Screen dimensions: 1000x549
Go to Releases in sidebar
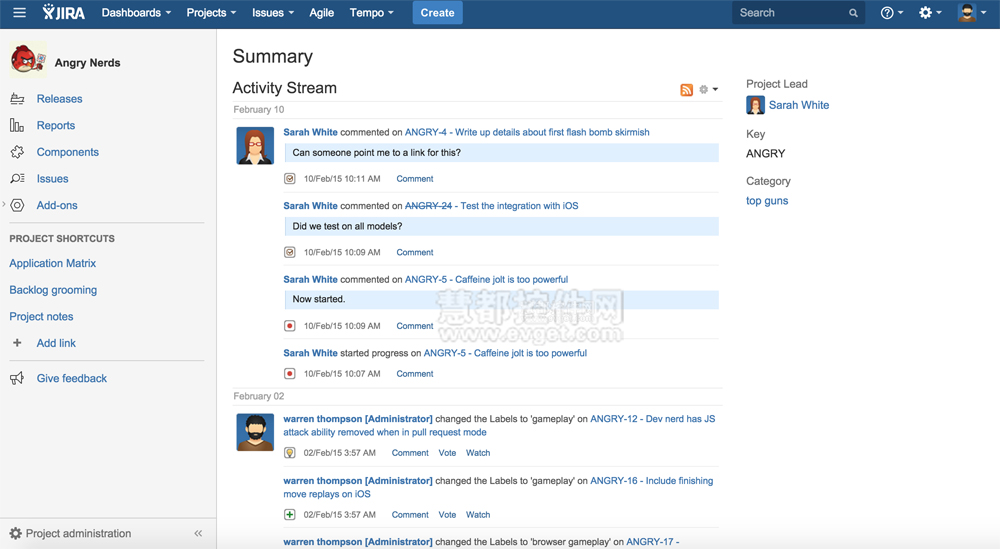(x=59, y=99)
